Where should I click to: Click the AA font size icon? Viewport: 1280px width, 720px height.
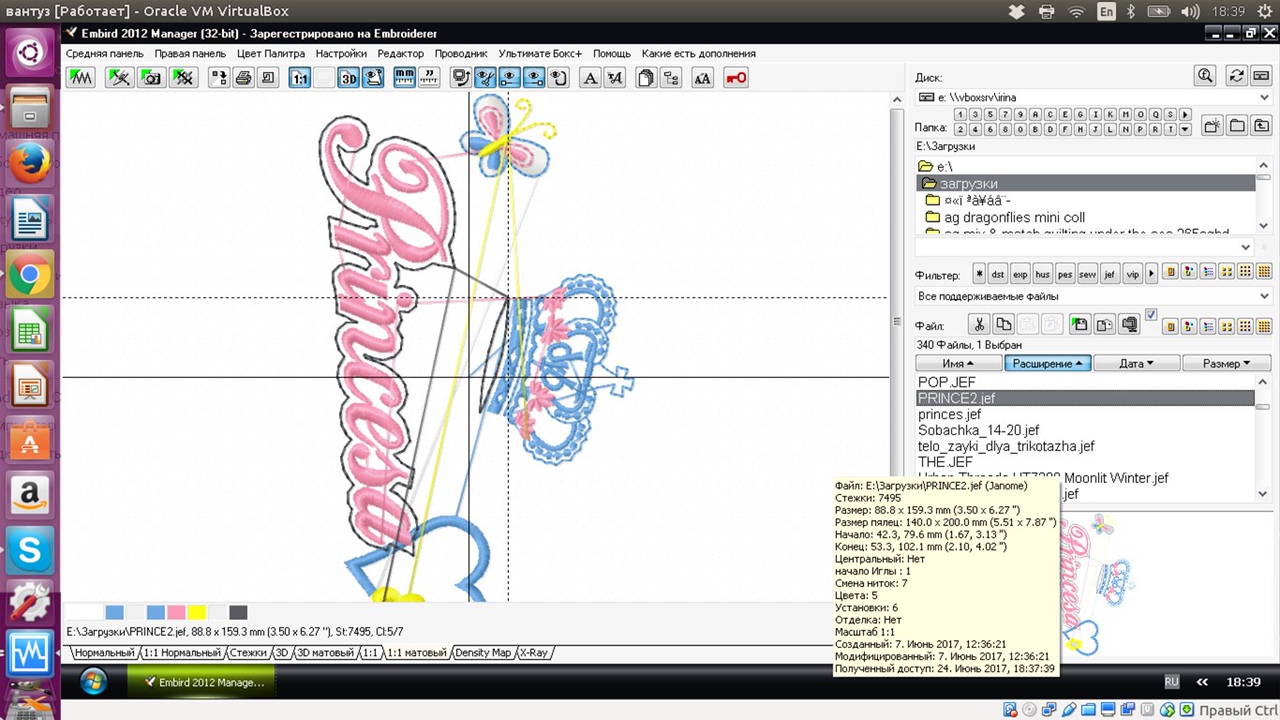(703, 78)
